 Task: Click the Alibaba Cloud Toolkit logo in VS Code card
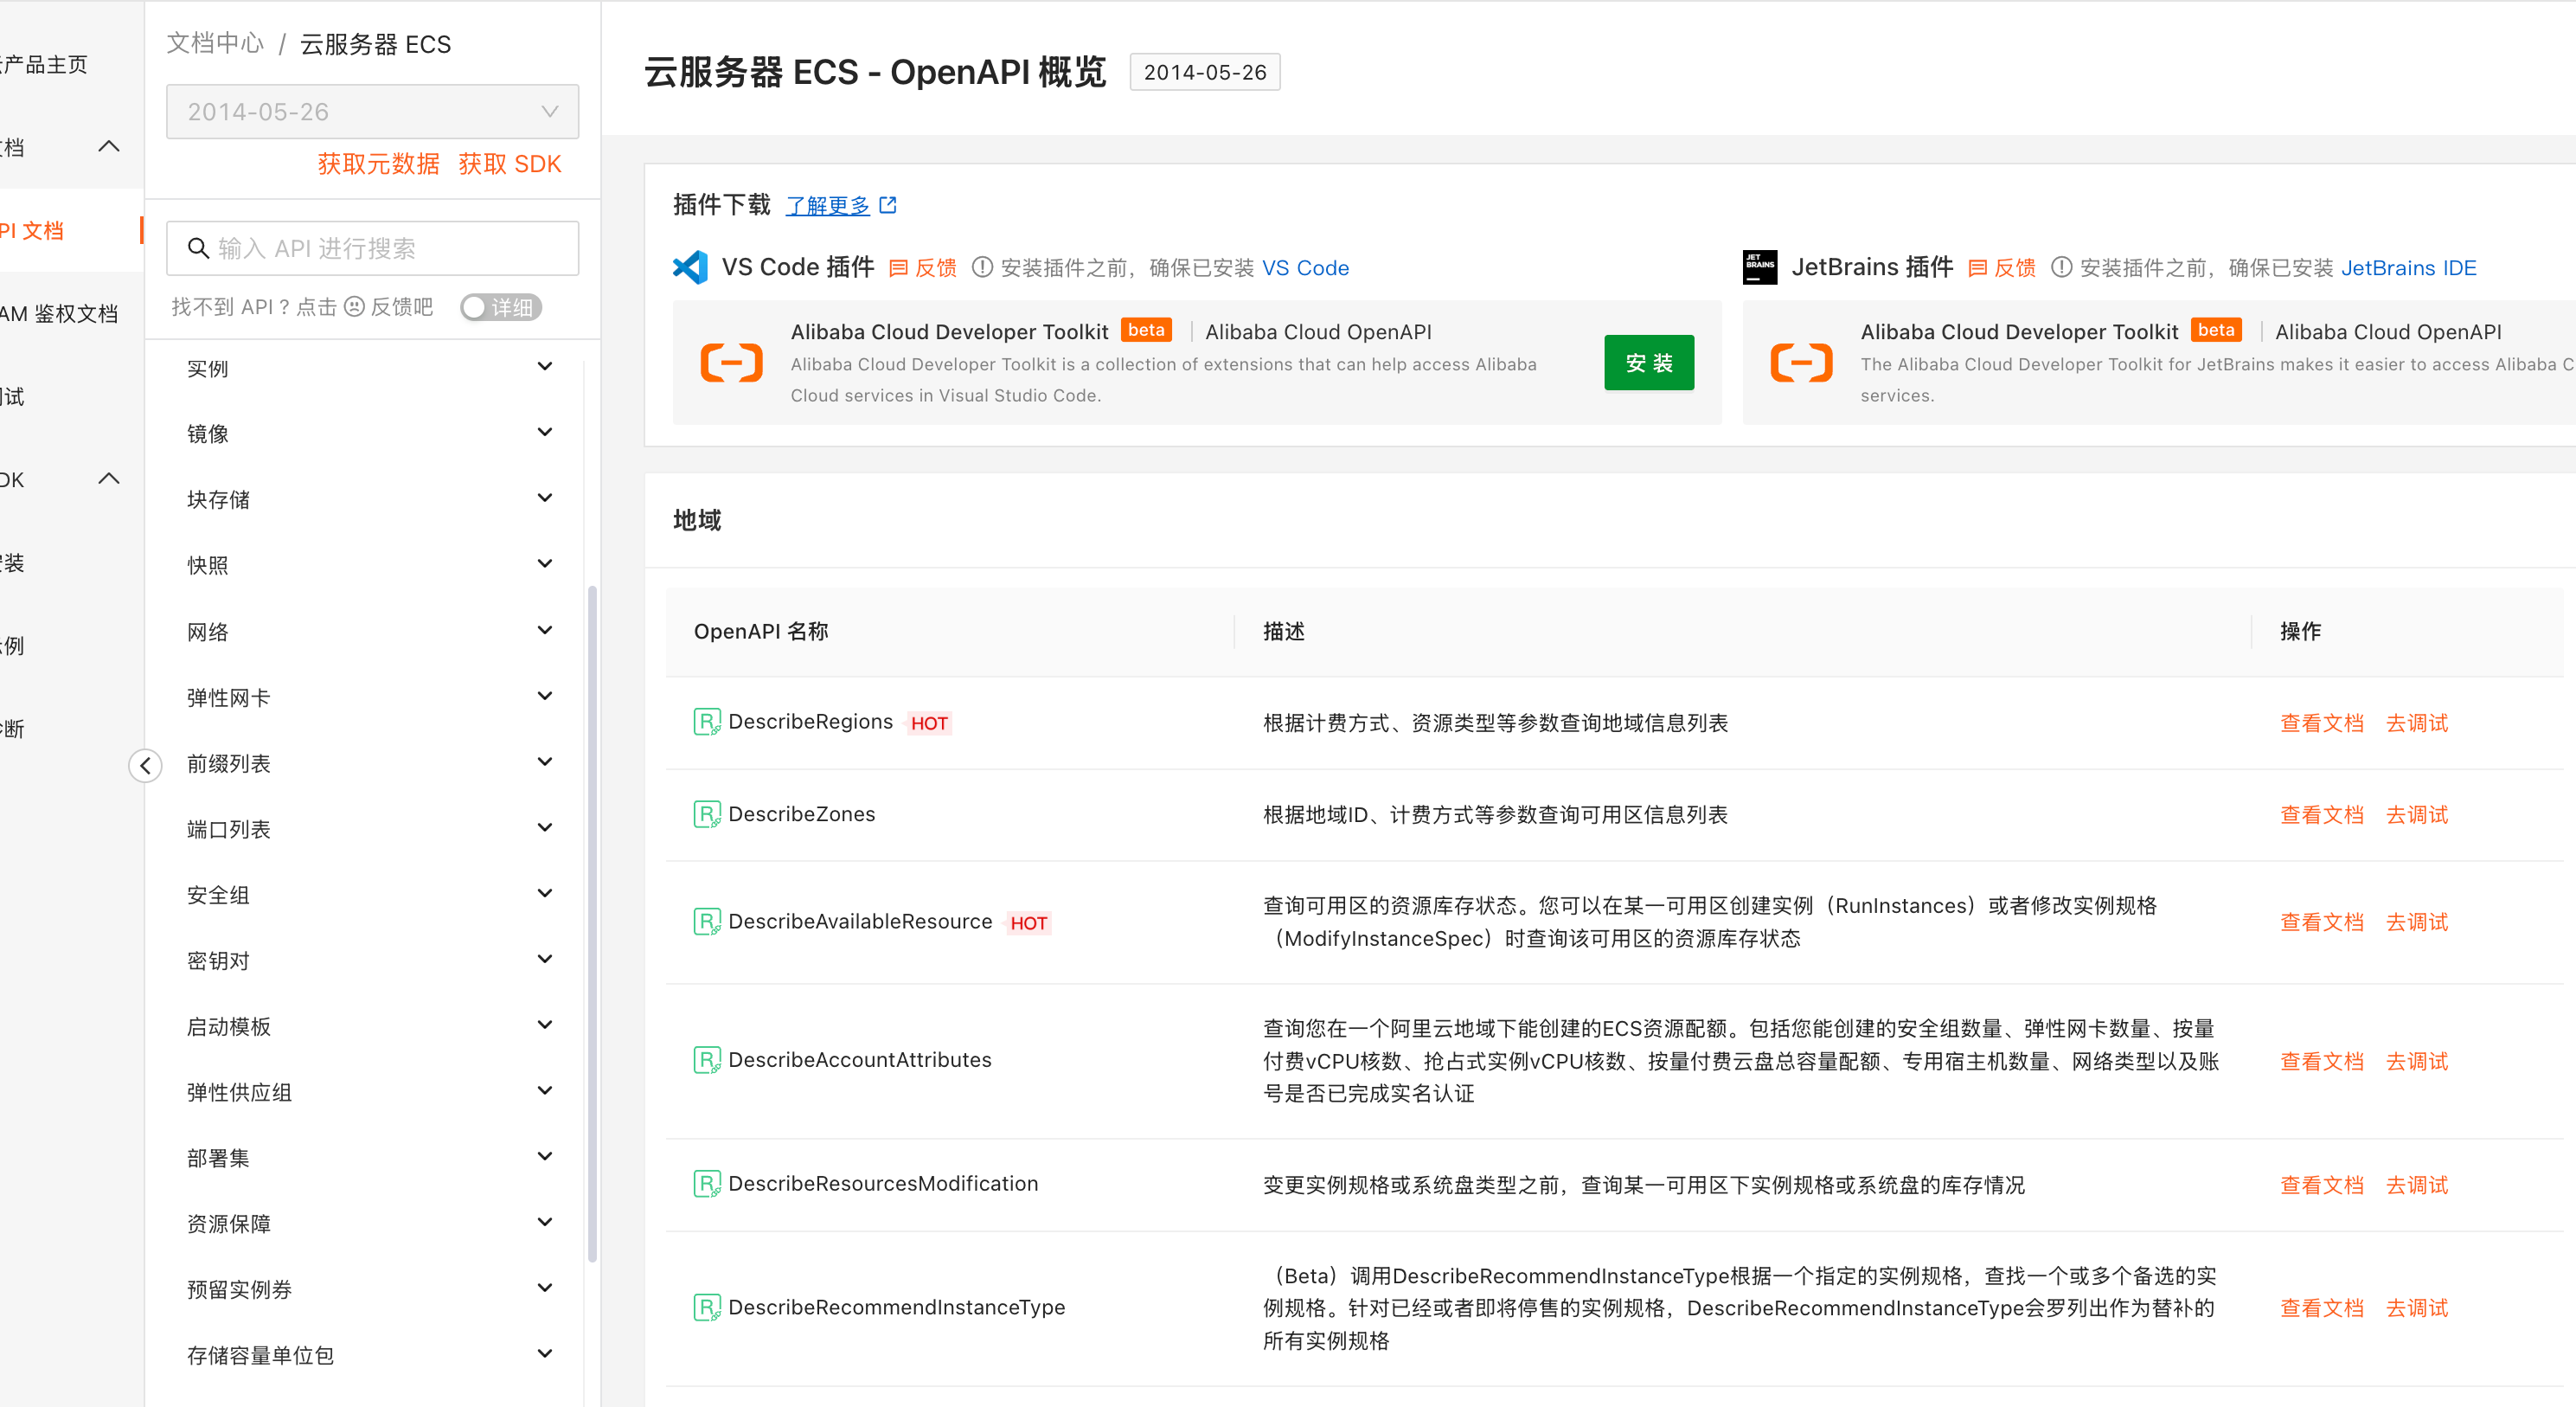click(732, 363)
